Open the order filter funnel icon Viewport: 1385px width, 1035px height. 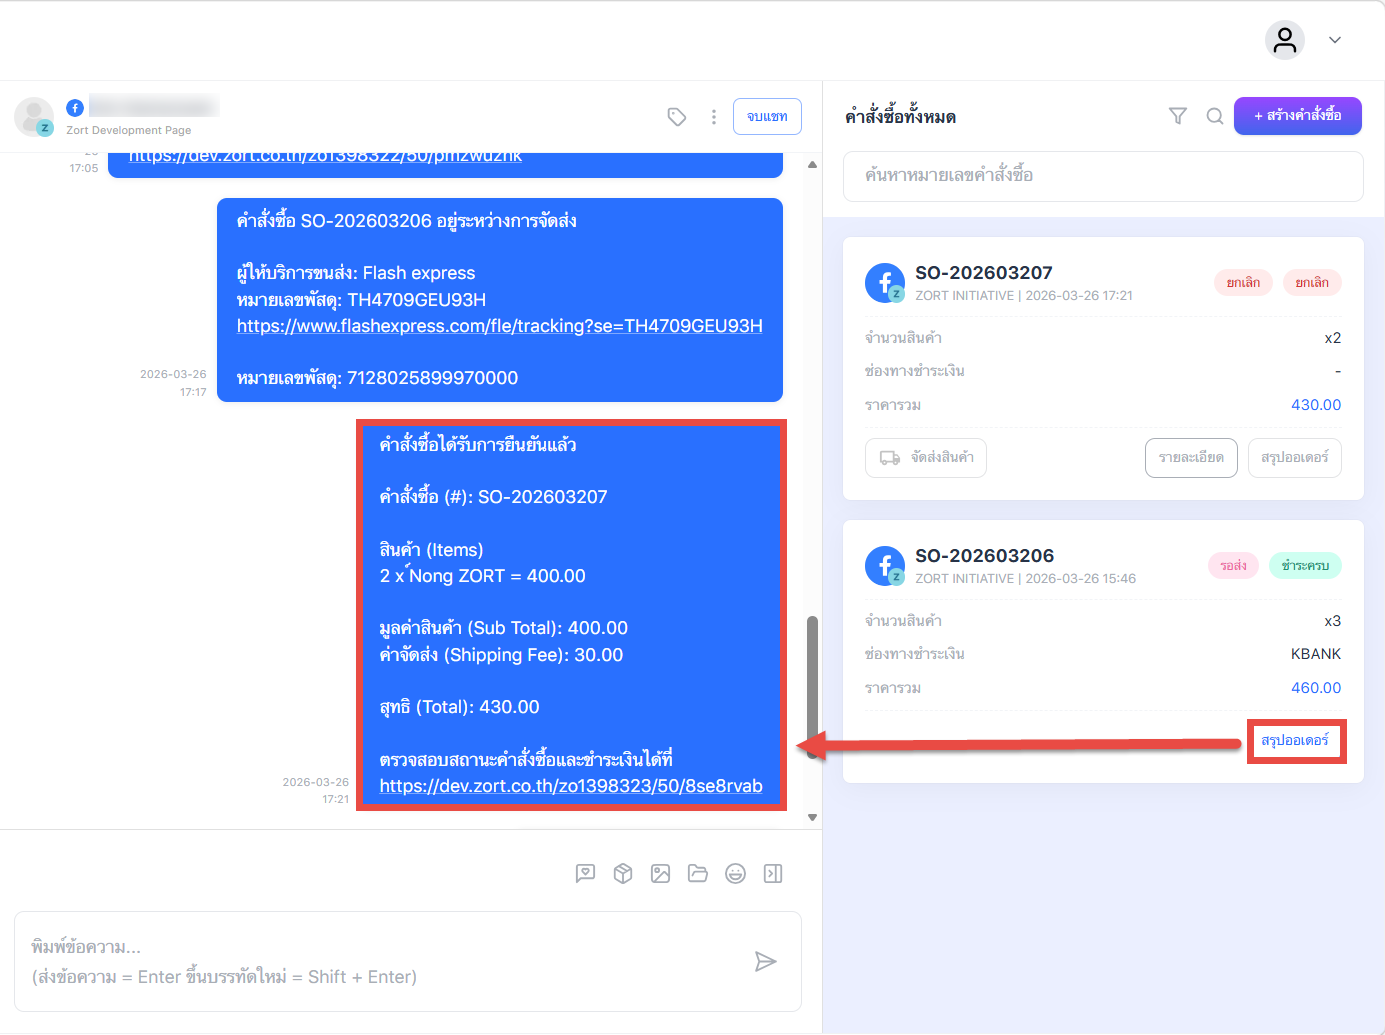pos(1178,116)
